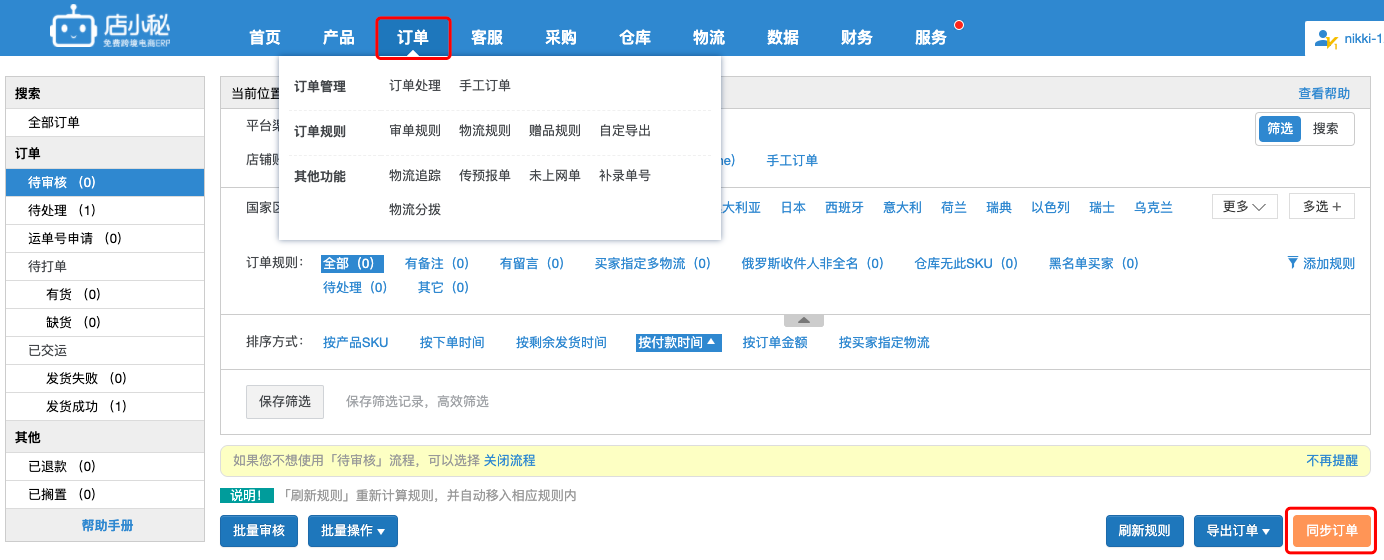Open the 导出订单 dropdown menu

pyautogui.click(x=1238, y=531)
